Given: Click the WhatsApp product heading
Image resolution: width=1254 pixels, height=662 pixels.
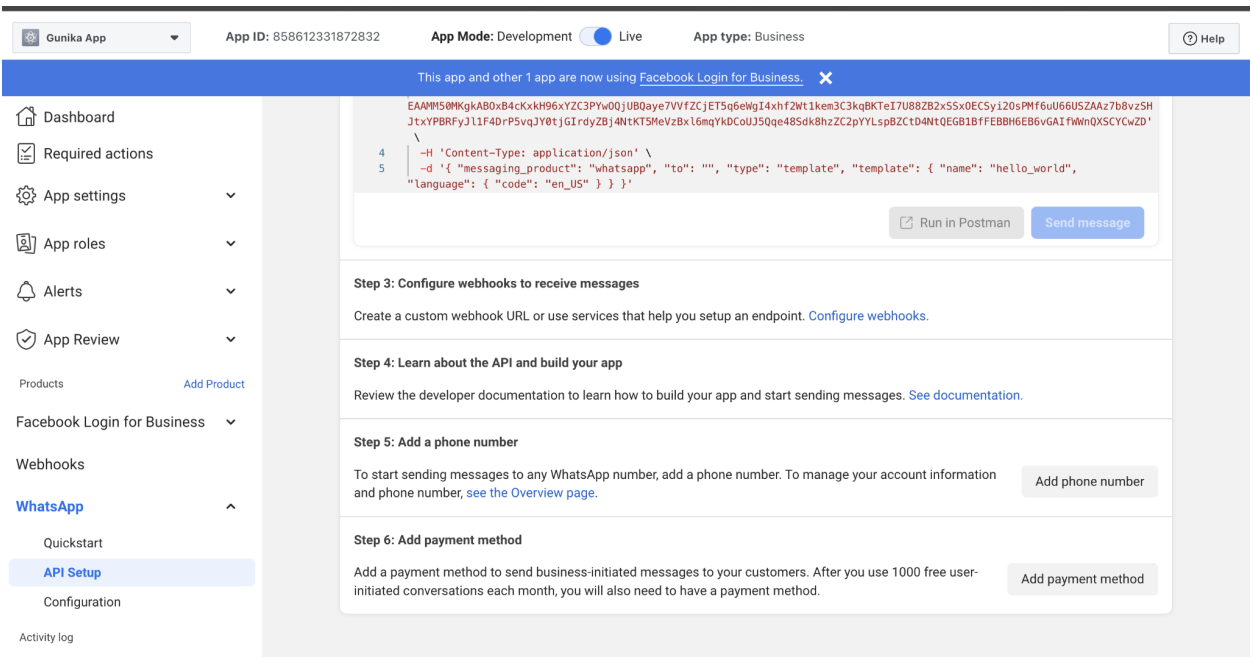Looking at the screenshot, I should coord(49,506).
